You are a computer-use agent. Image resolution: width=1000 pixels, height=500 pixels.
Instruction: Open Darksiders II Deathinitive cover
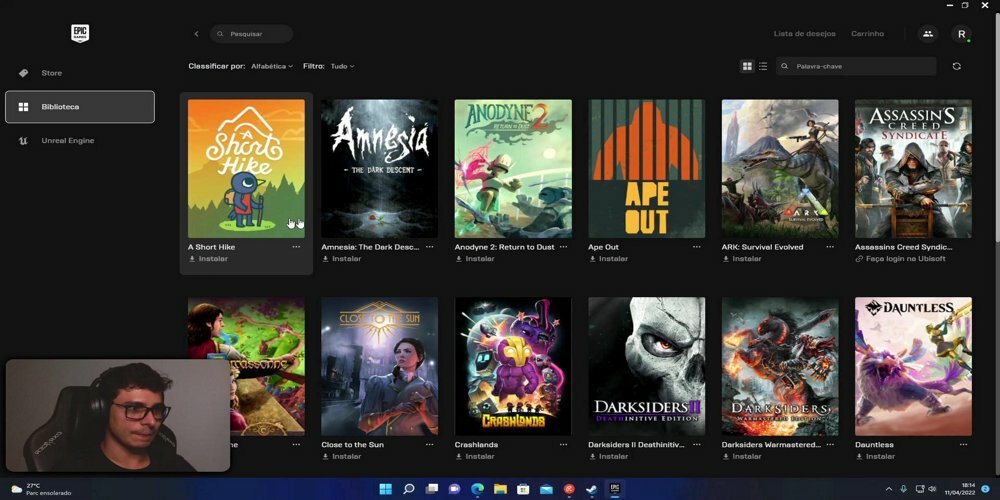click(x=647, y=366)
